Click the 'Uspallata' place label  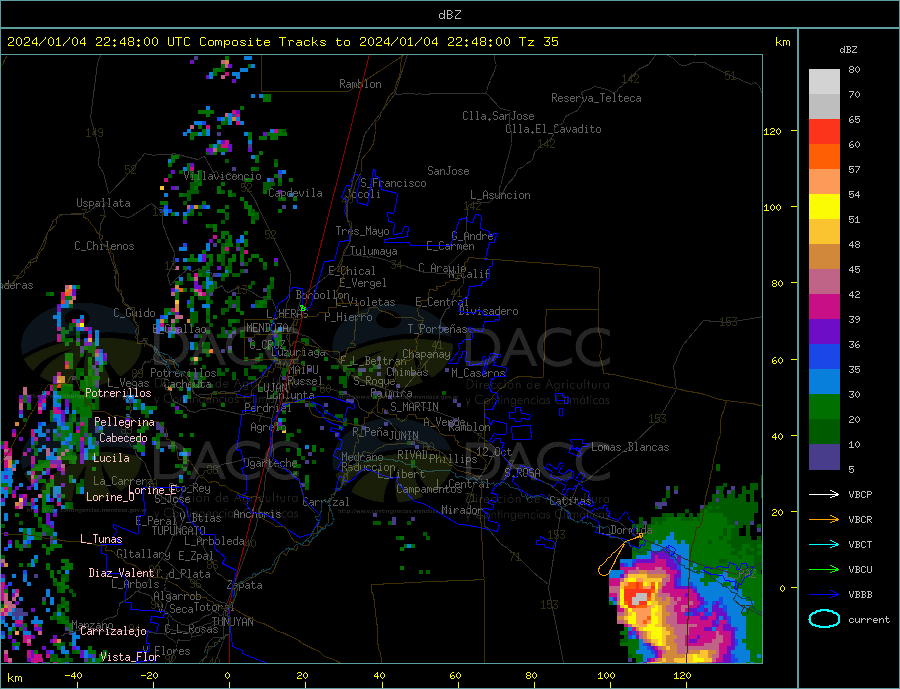103,203
